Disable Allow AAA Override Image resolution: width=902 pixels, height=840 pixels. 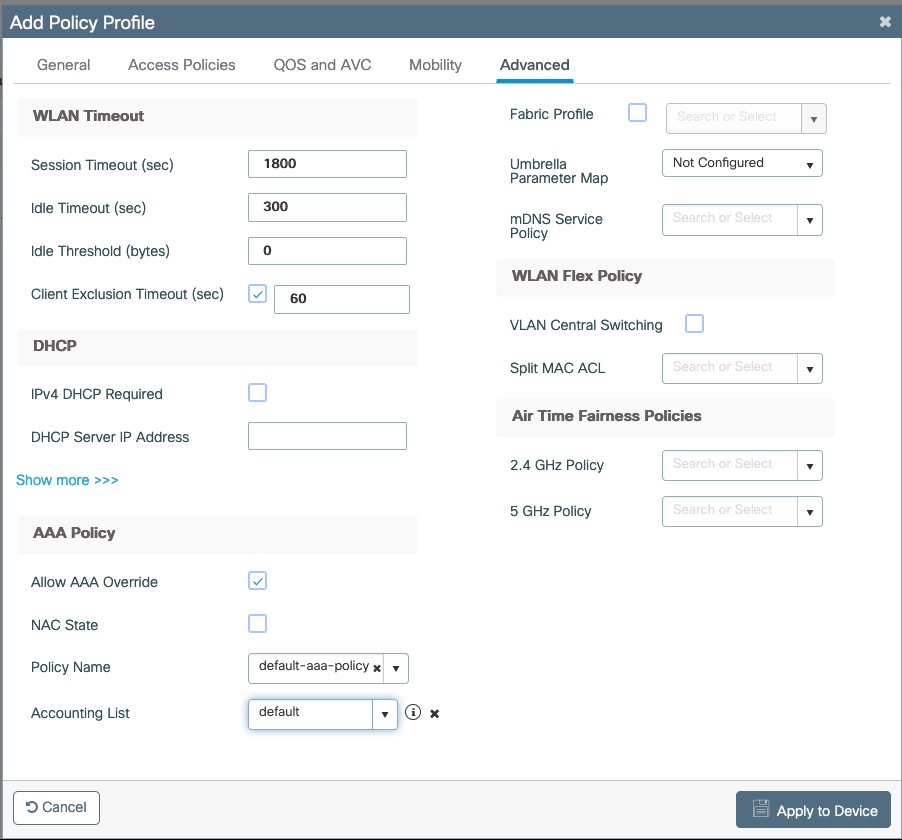pos(257,580)
